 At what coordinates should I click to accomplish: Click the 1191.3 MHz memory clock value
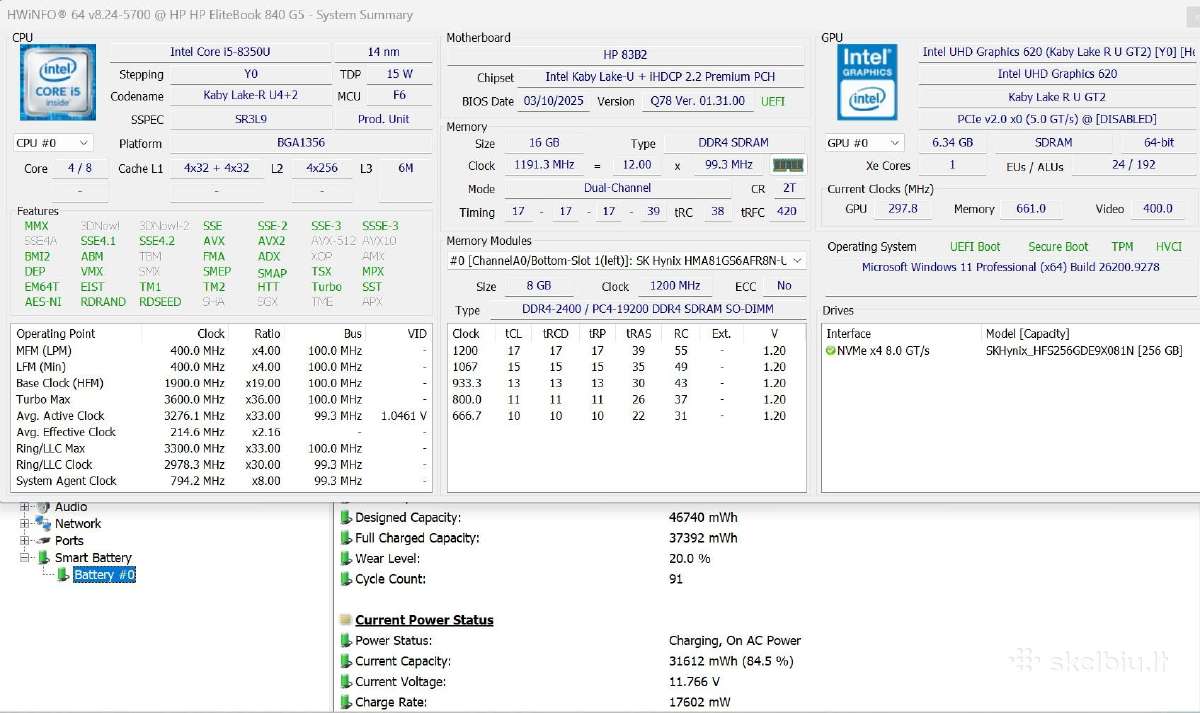click(544, 165)
